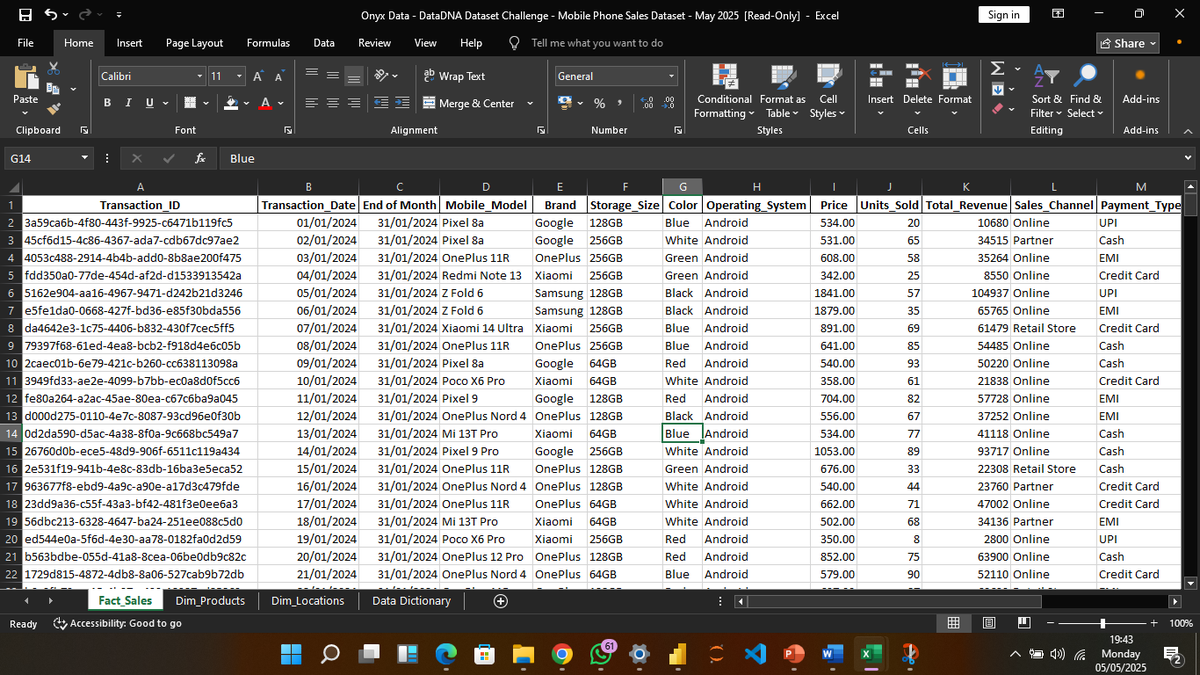Click the Sign in button
1200x675 pixels.
[x=1003, y=15]
